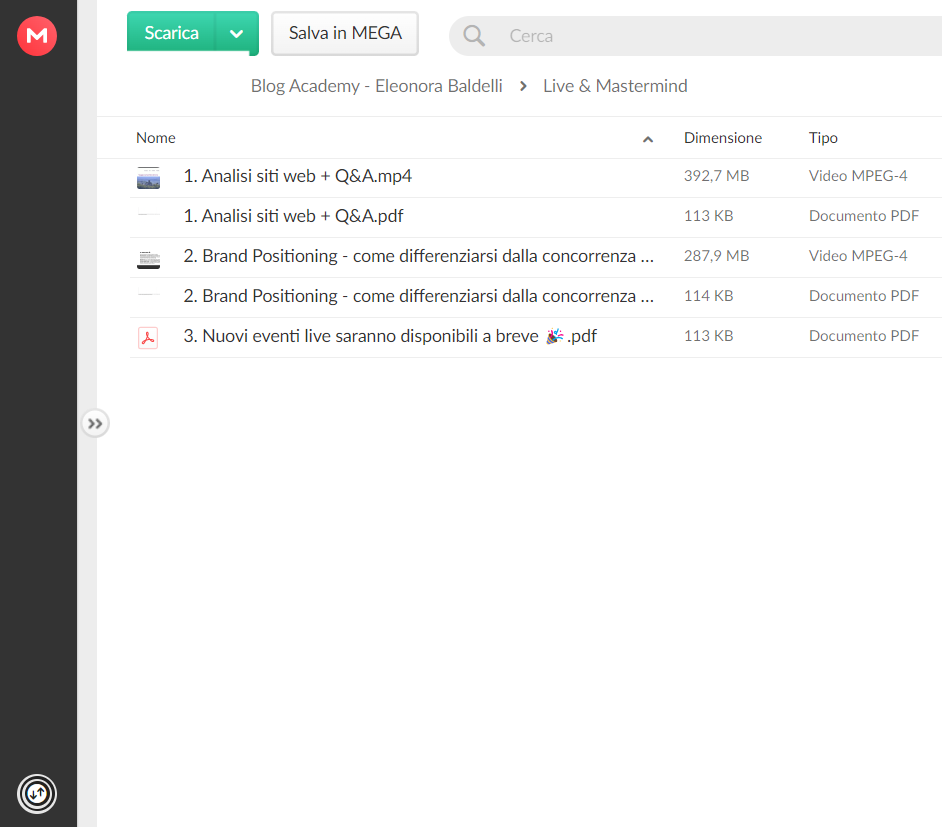
Task: Click the Salva in MEGA button
Action: tap(345, 34)
